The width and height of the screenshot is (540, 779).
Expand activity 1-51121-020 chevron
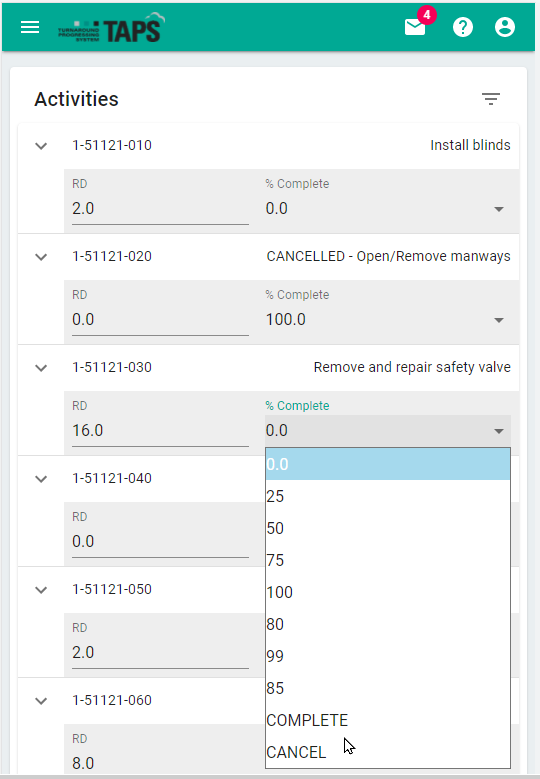41,257
